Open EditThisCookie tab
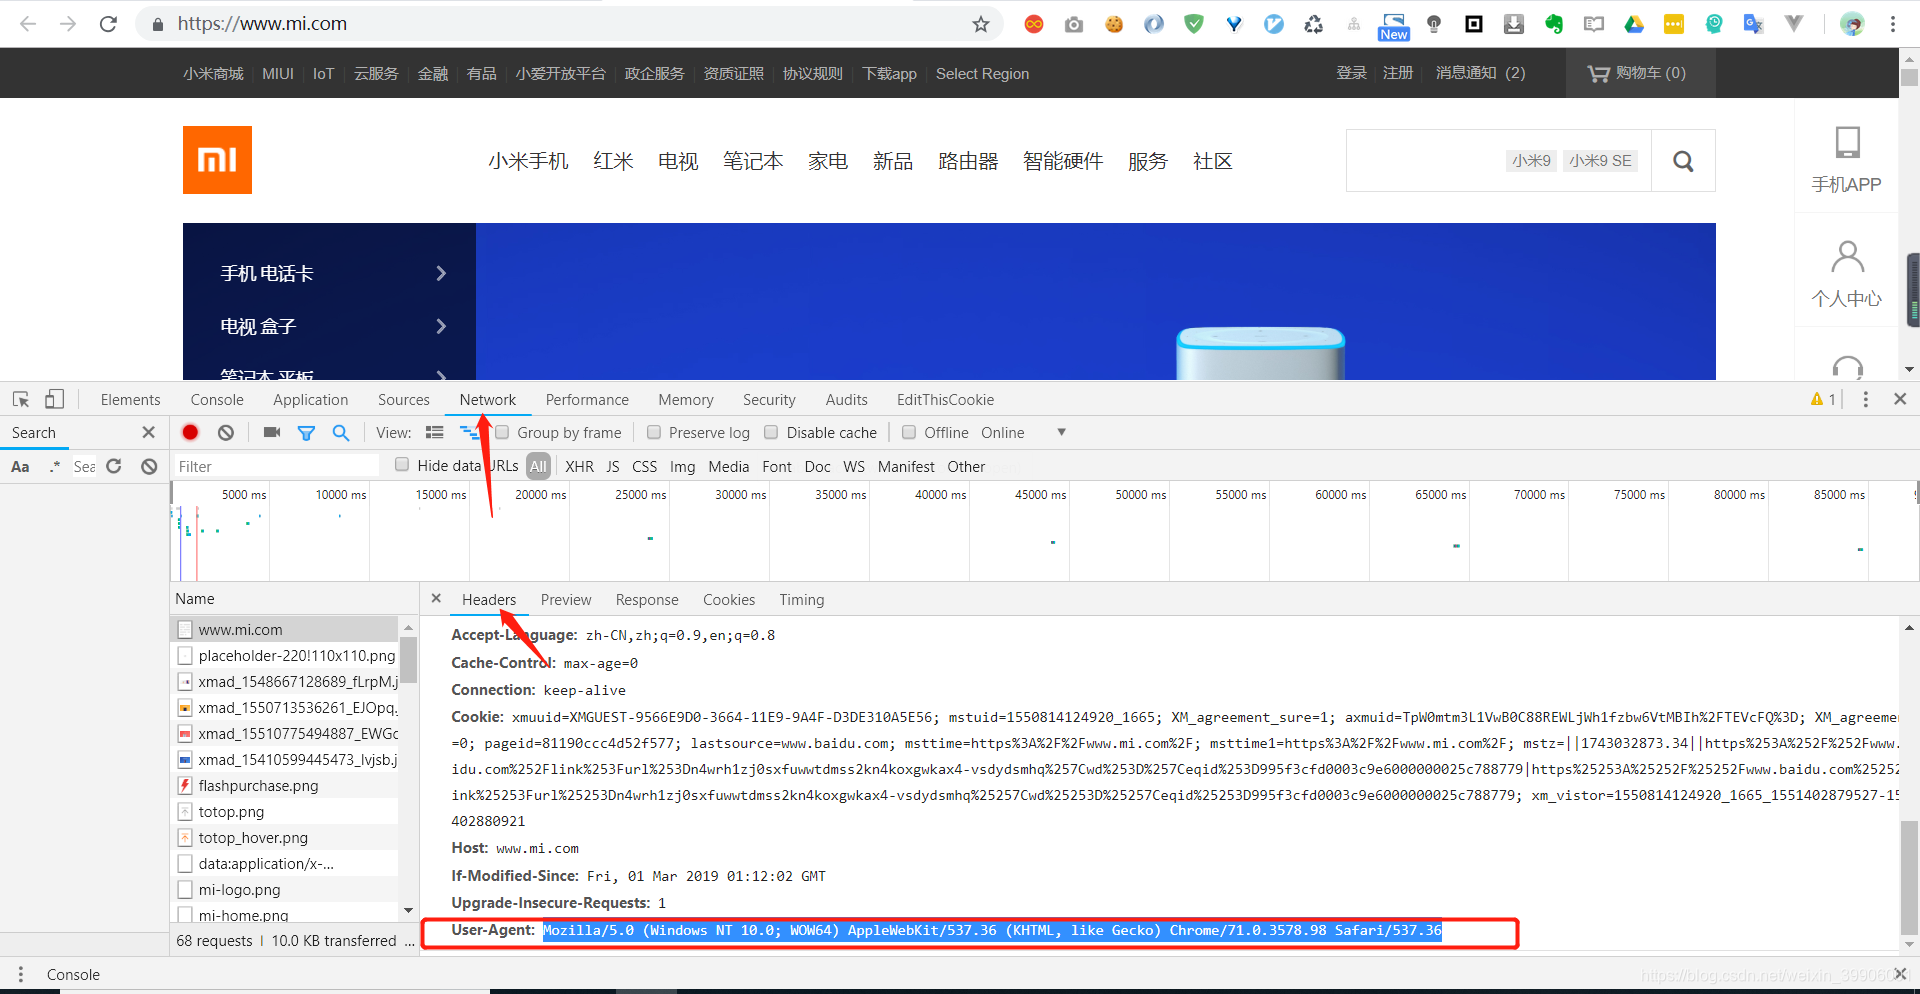 pyautogui.click(x=945, y=399)
